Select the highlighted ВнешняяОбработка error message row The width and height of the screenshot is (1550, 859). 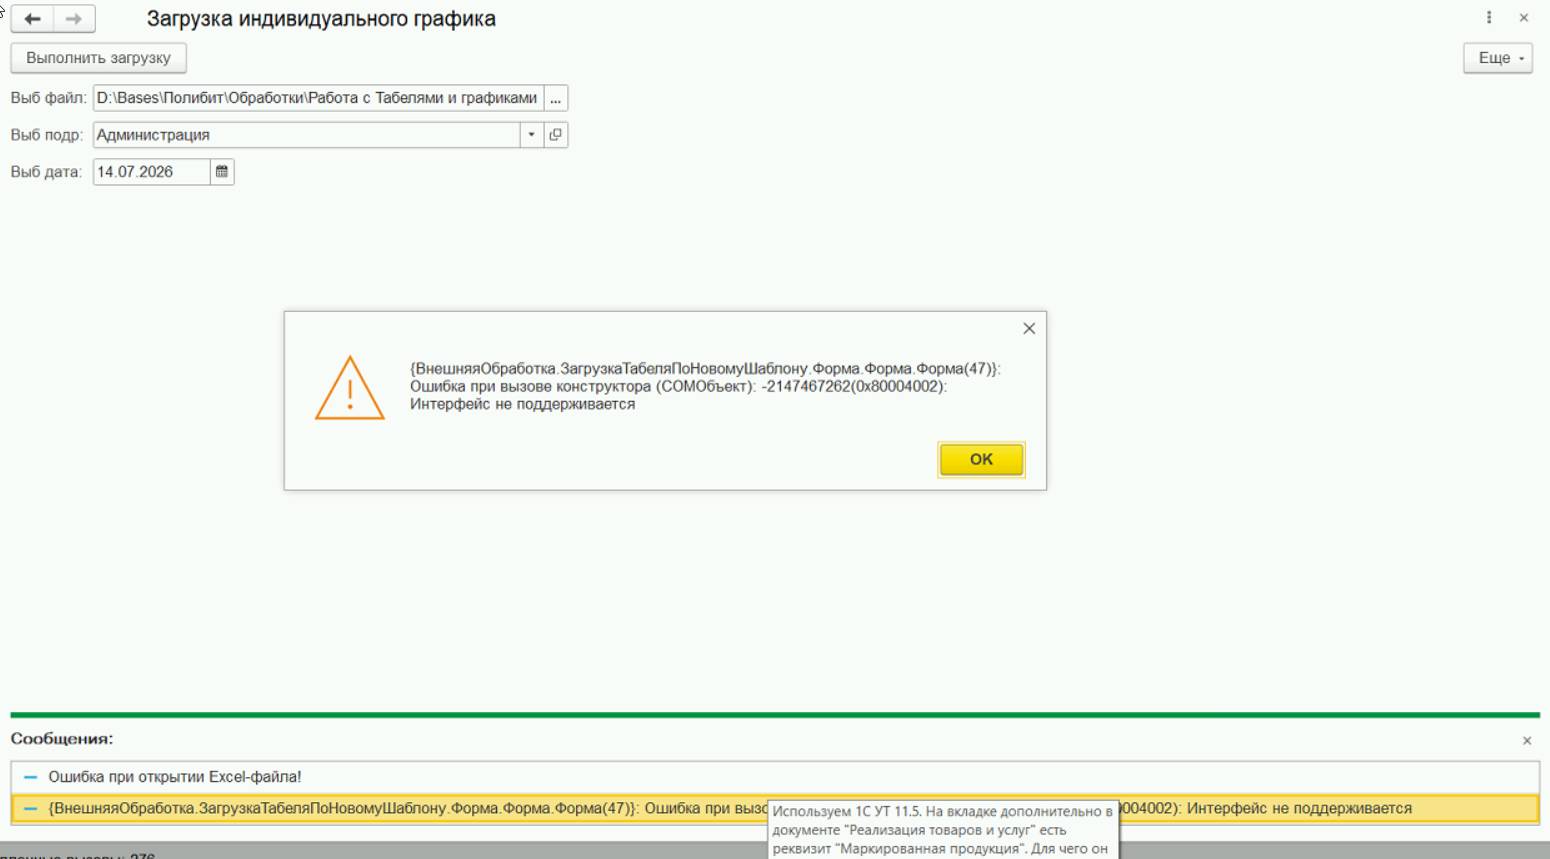775,809
